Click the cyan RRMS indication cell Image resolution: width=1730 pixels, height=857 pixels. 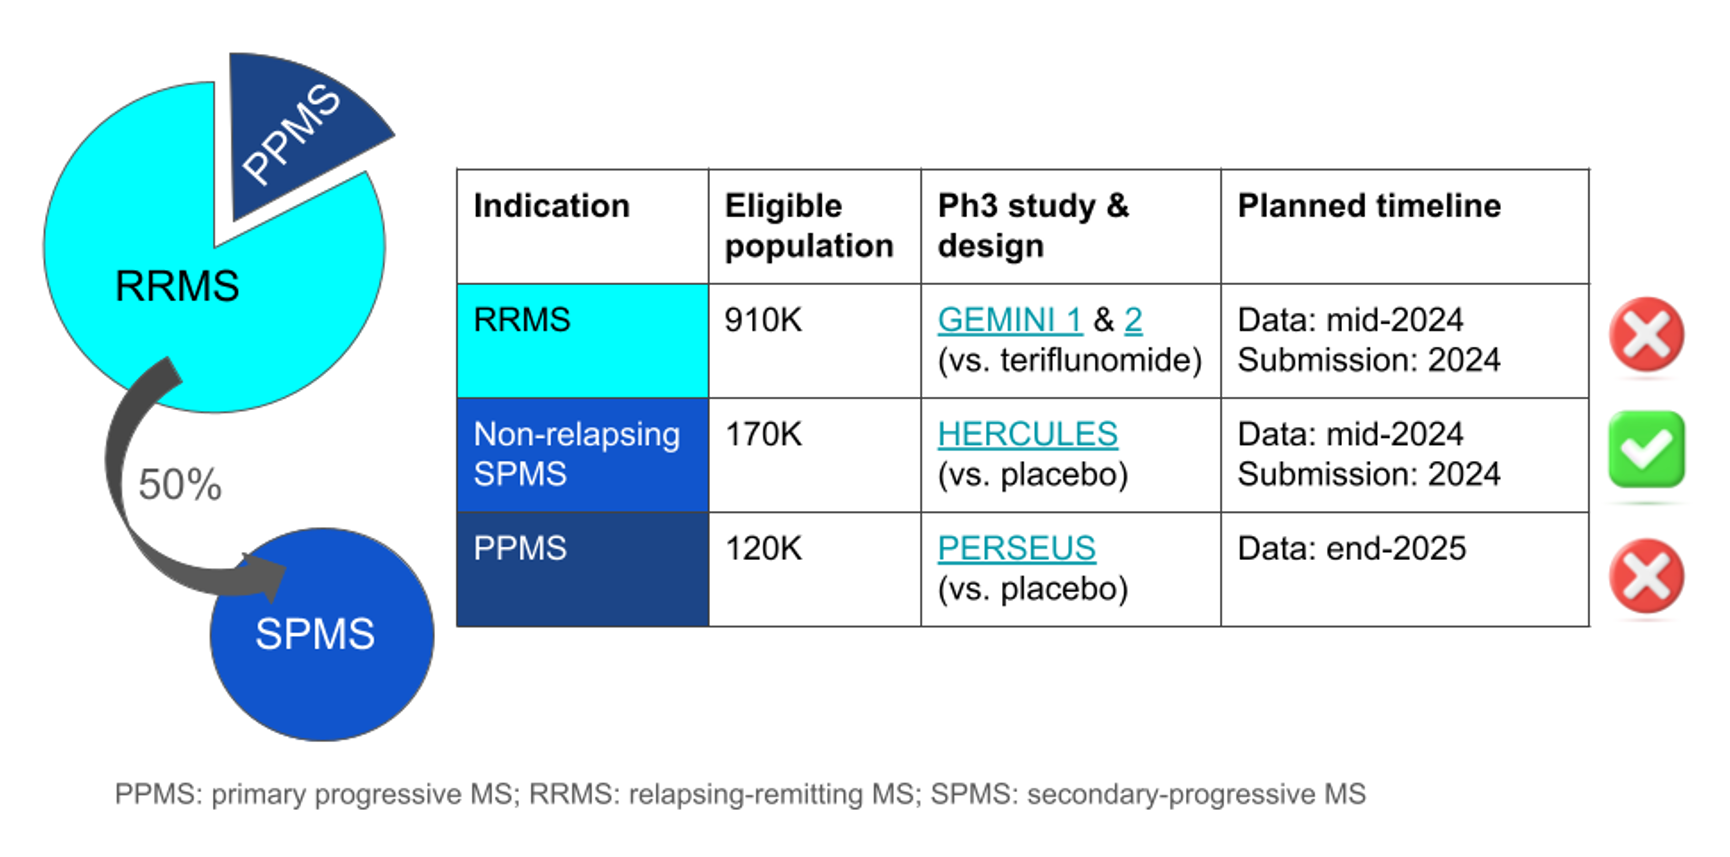[582, 340]
